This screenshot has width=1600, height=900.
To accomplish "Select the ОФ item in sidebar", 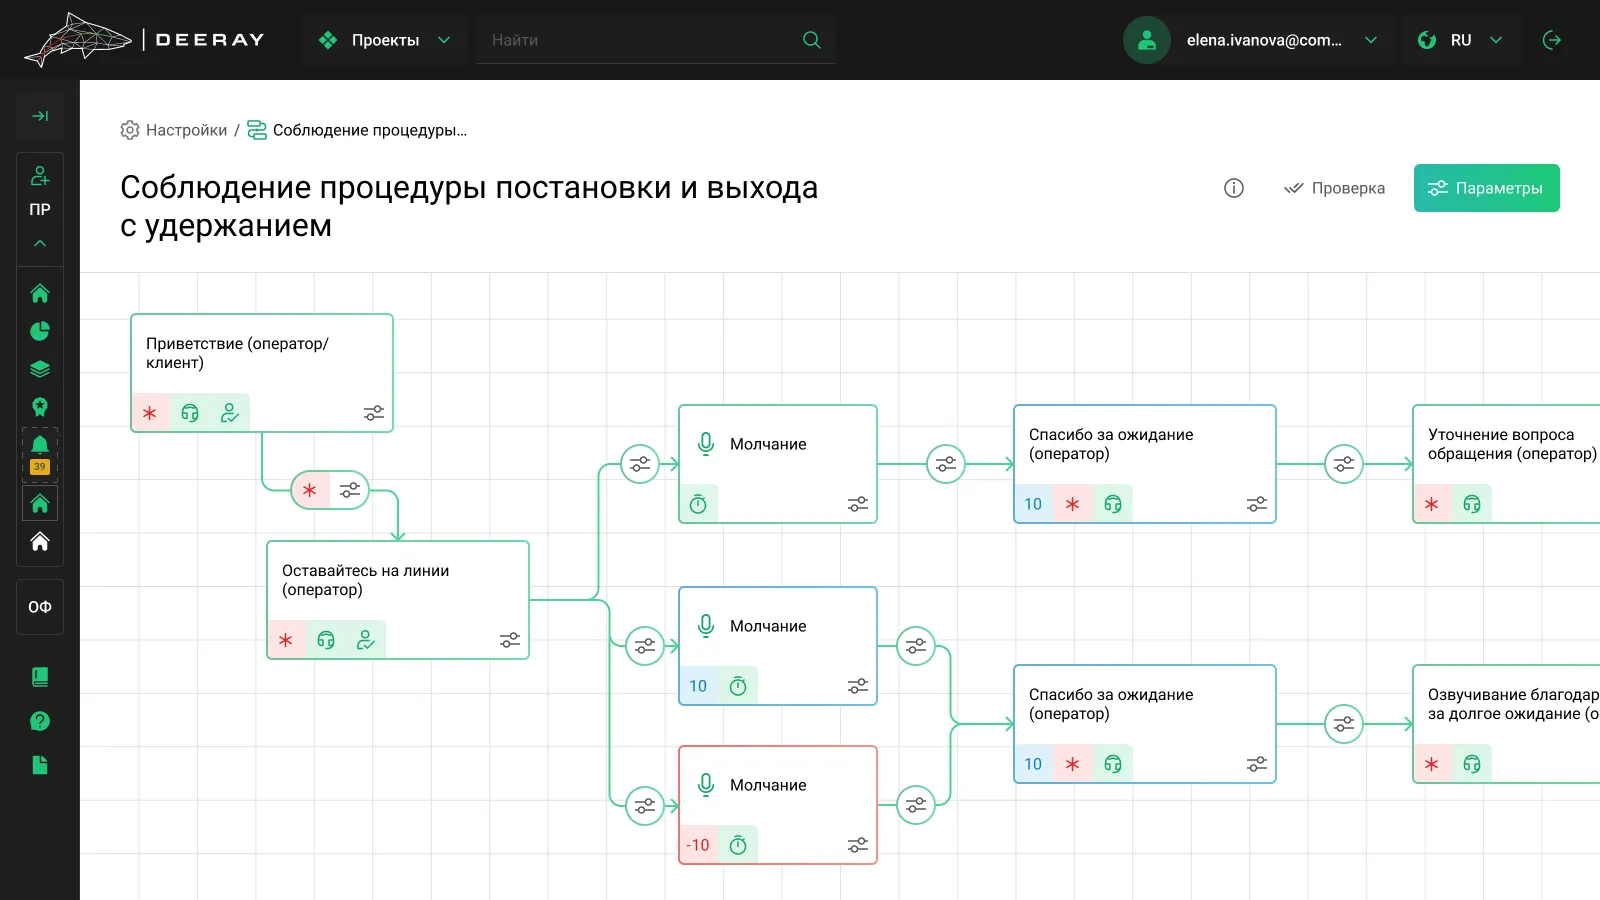I will coord(40,607).
